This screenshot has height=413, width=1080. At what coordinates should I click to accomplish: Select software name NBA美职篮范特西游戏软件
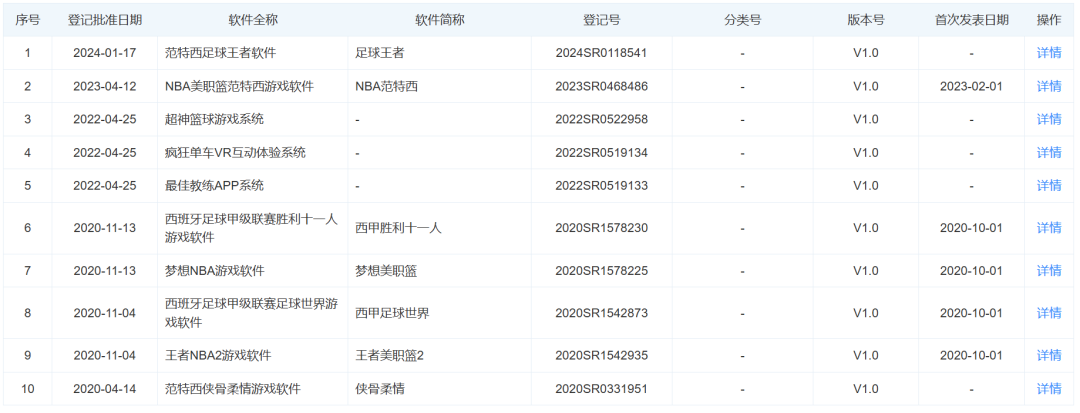point(239,86)
